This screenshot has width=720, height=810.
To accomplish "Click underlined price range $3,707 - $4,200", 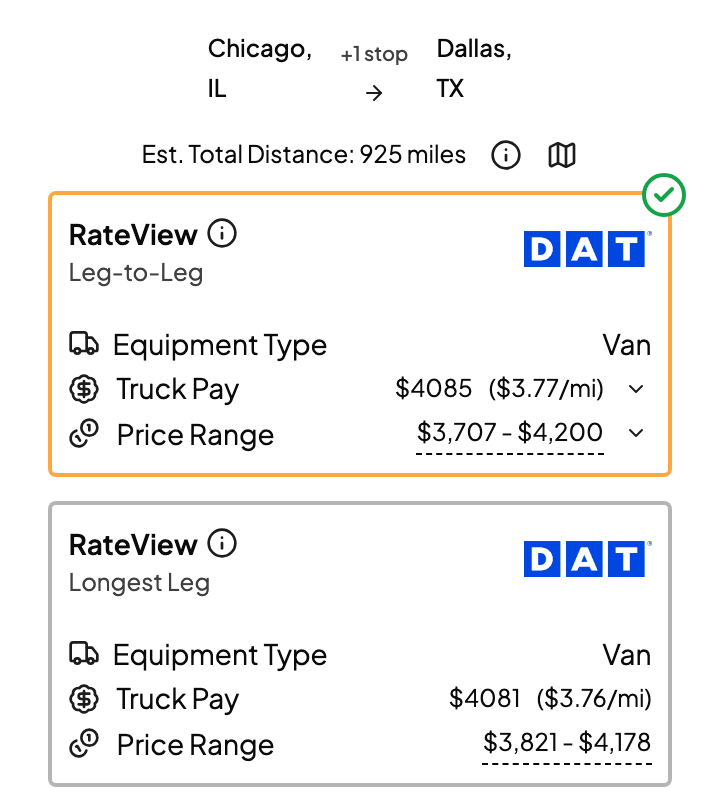I will [510, 433].
